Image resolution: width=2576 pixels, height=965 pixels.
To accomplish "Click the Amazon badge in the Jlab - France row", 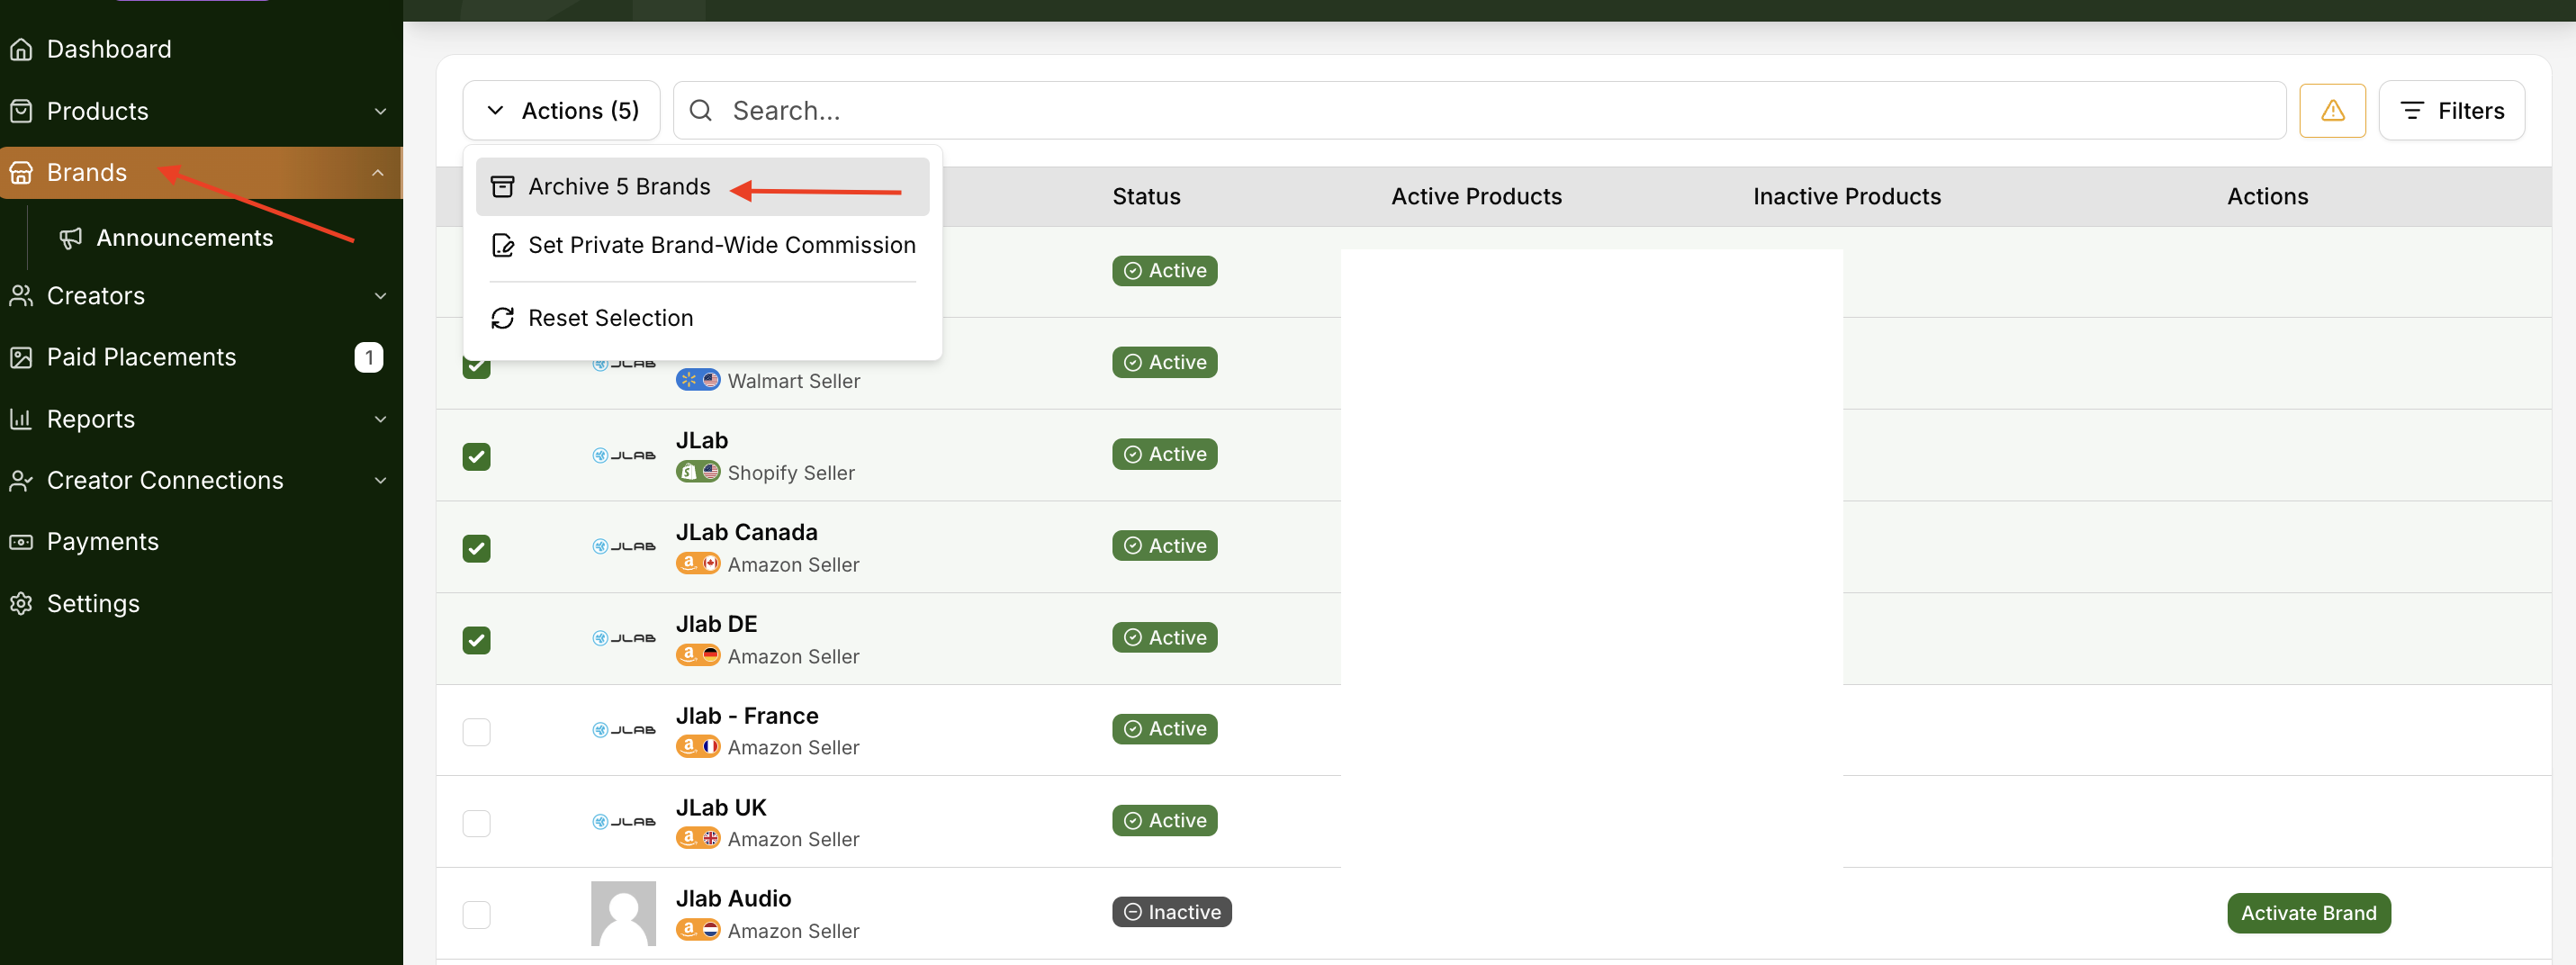I will point(698,746).
